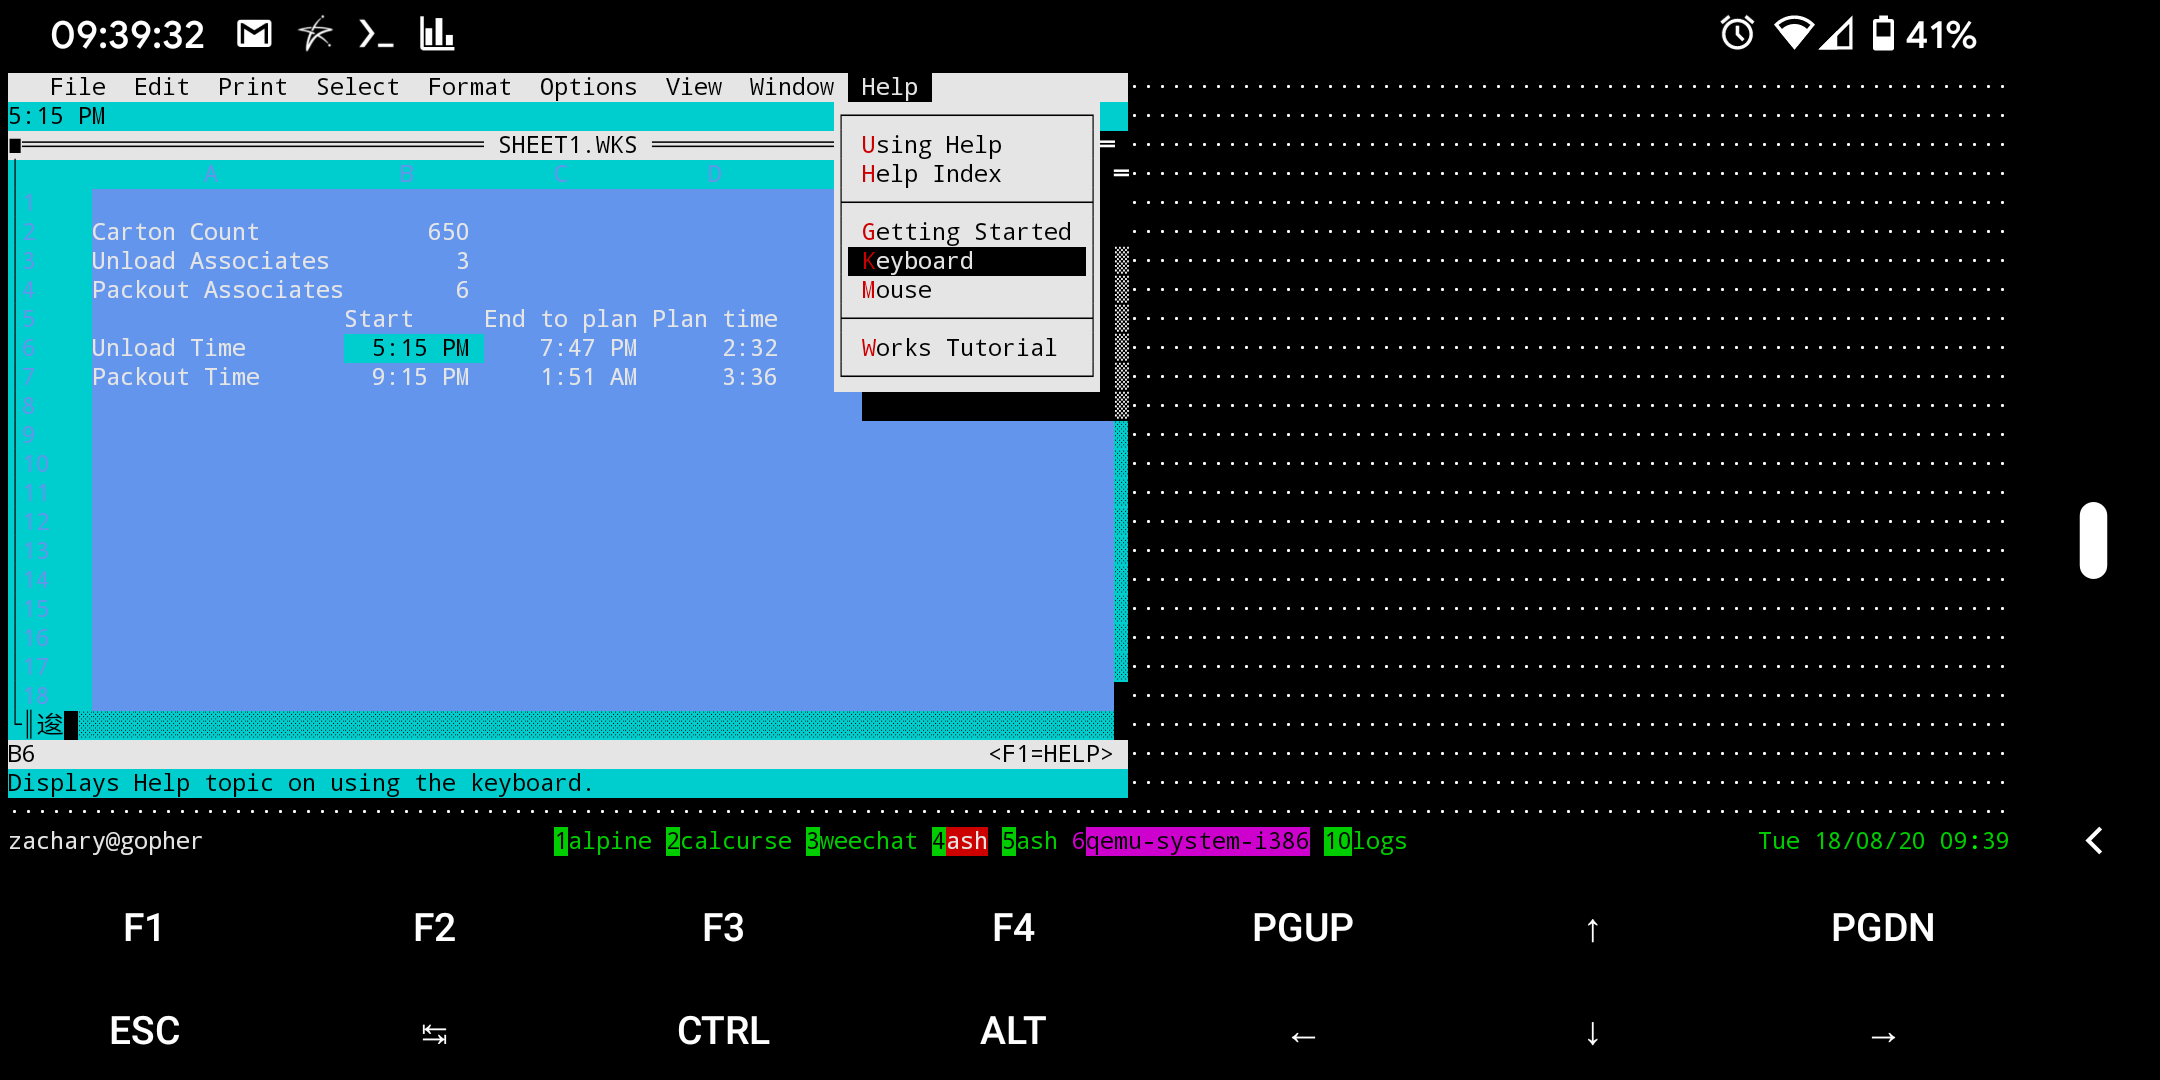Screen dimensions: 2160x1080
Task: Collapse extra keys with the chevron
Action: click(2094, 841)
